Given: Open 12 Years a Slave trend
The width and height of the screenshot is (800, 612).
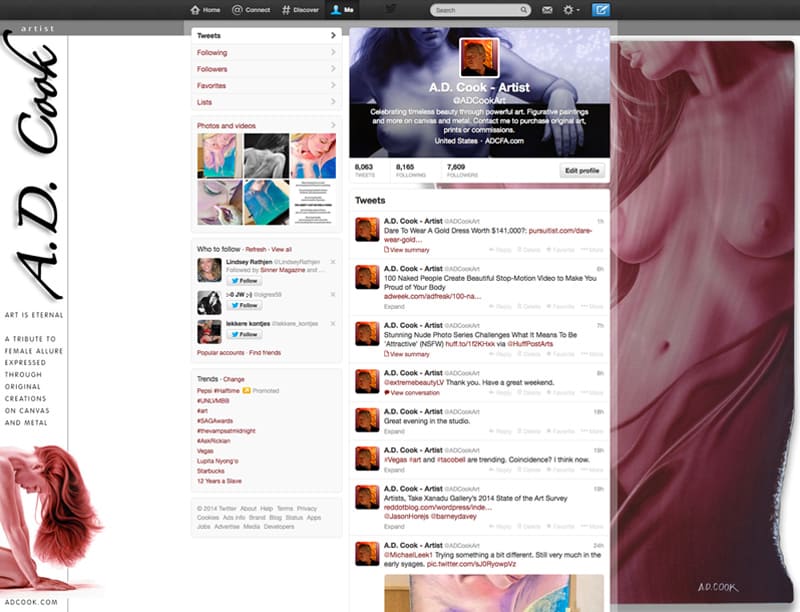Looking at the screenshot, I should 219,481.
